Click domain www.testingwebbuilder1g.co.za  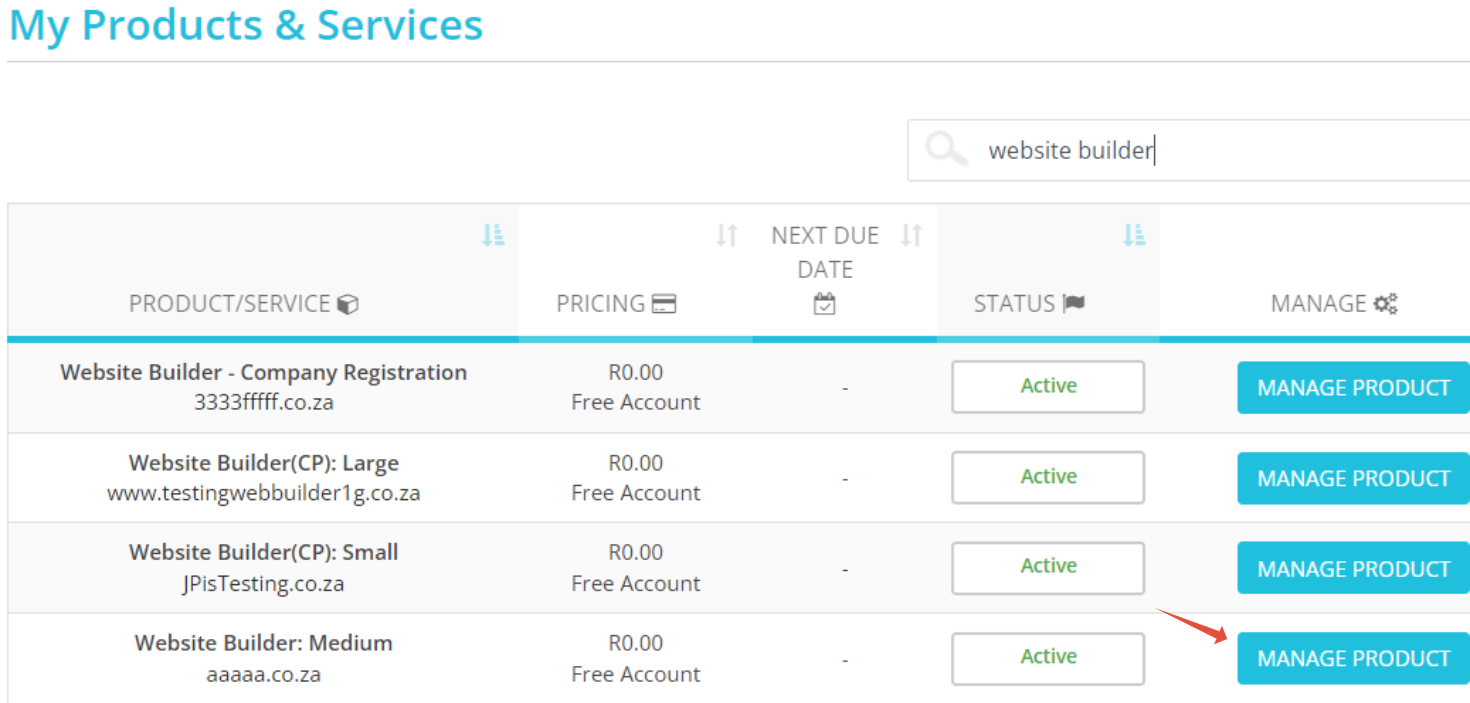tap(264, 493)
